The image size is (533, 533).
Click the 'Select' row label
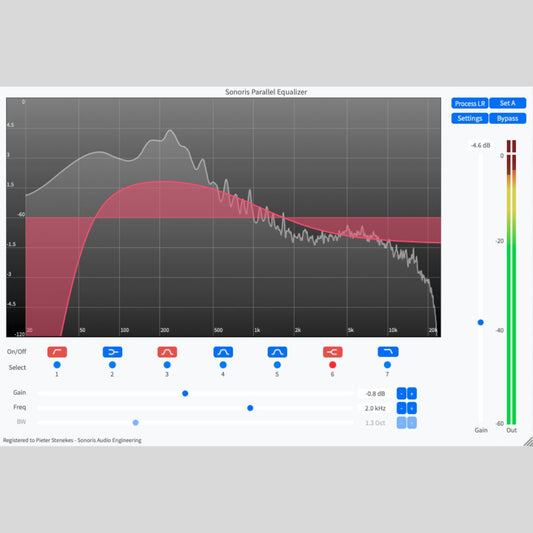pyautogui.click(x=17, y=367)
